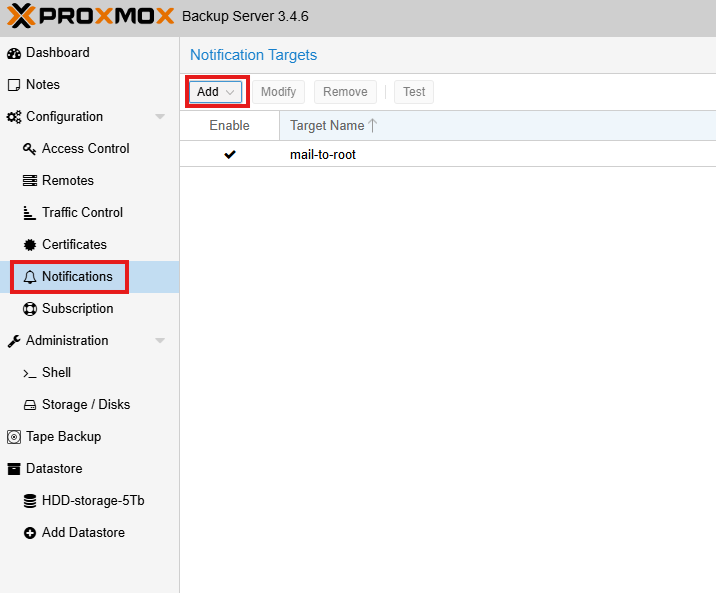Image resolution: width=716 pixels, height=593 pixels.
Task: Click the Access Control key icon
Action: [x=30, y=149]
